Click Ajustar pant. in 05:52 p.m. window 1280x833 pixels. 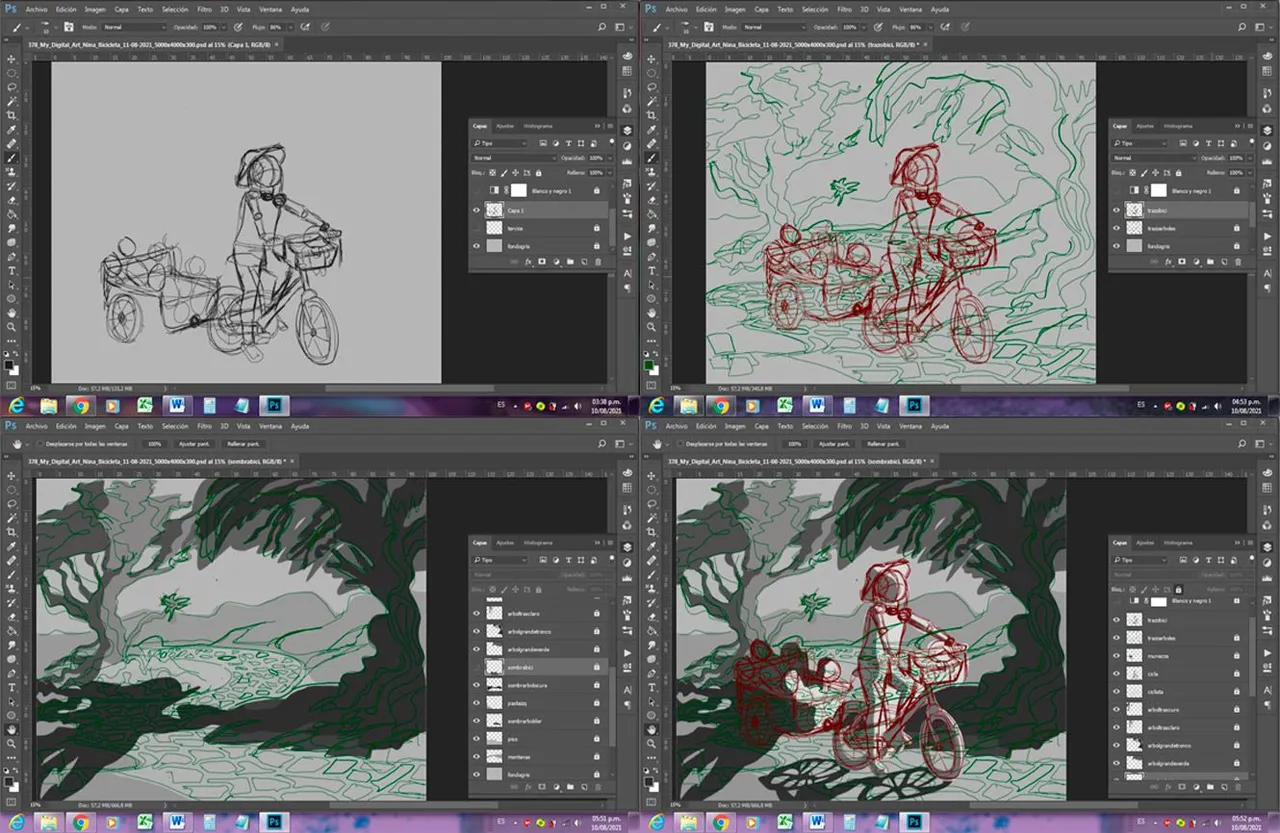(833, 443)
